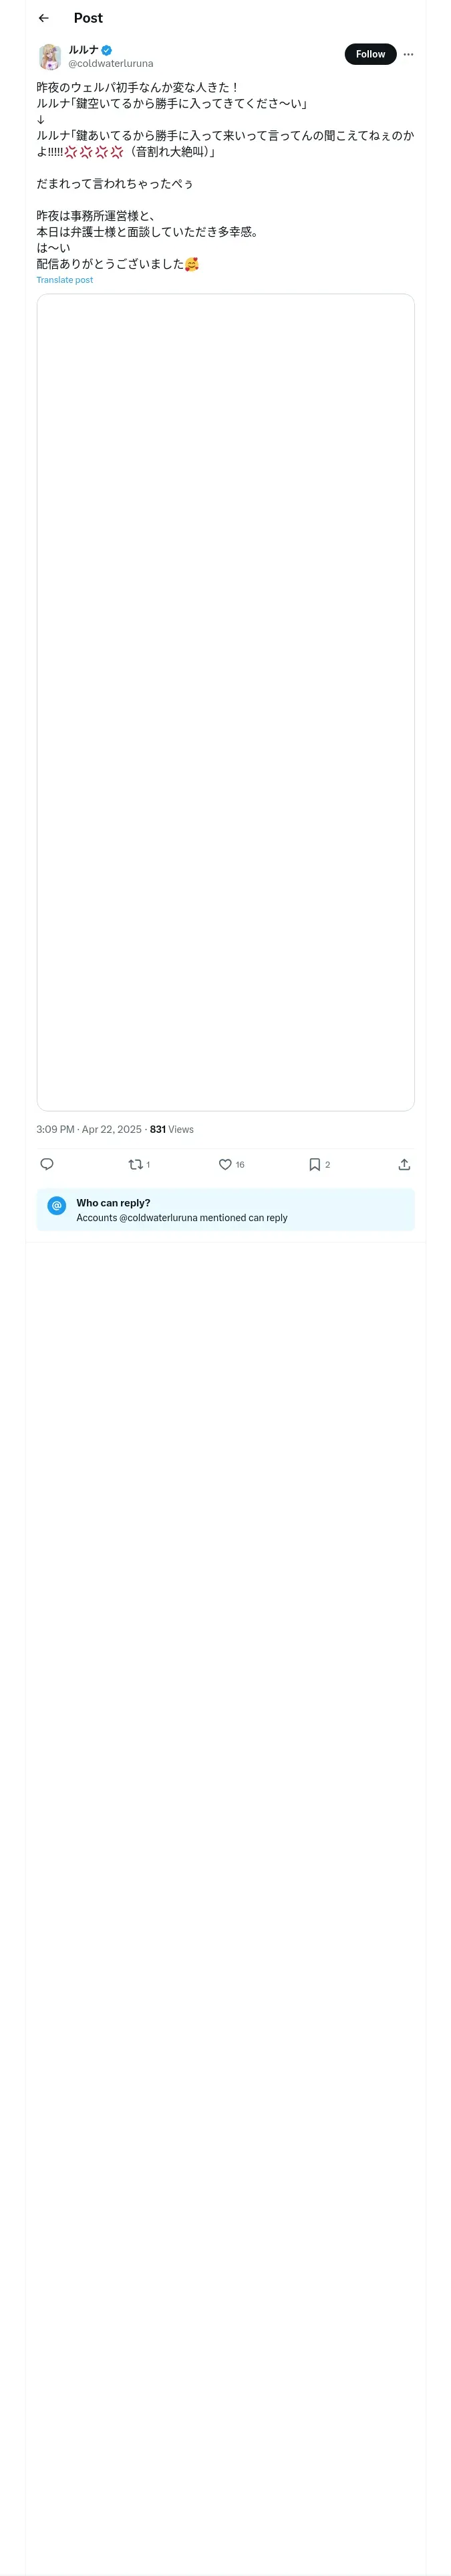The height and width of the screenshot is (2576, 451).
Task: Click the ルルナ display name
Action: coord(83,49)
